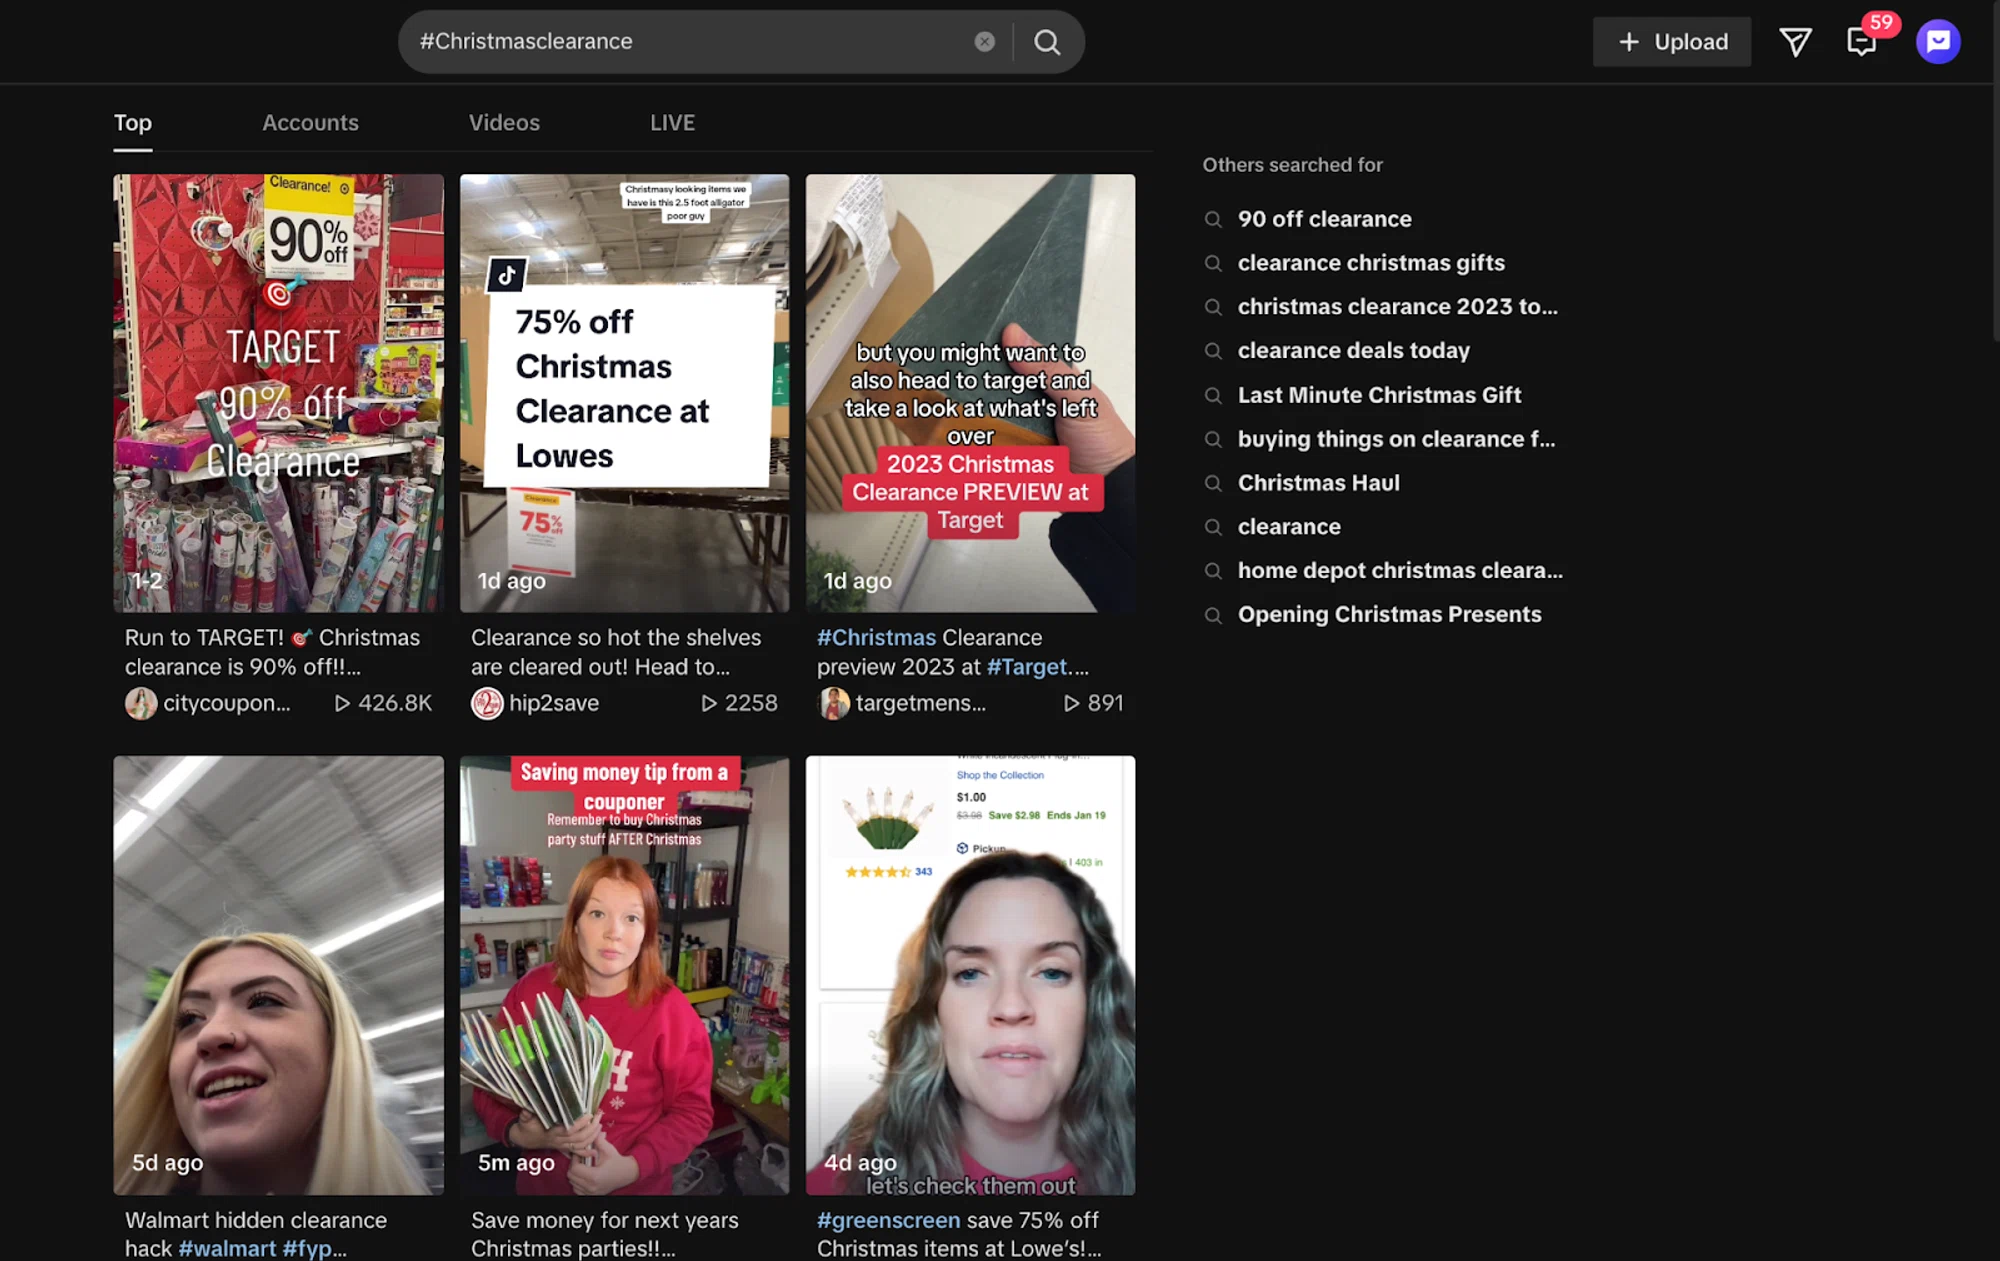Click the citycoupon profile avatar
The width and height of the screenshot is (2000, 1261).
click(x=141, y=703)
